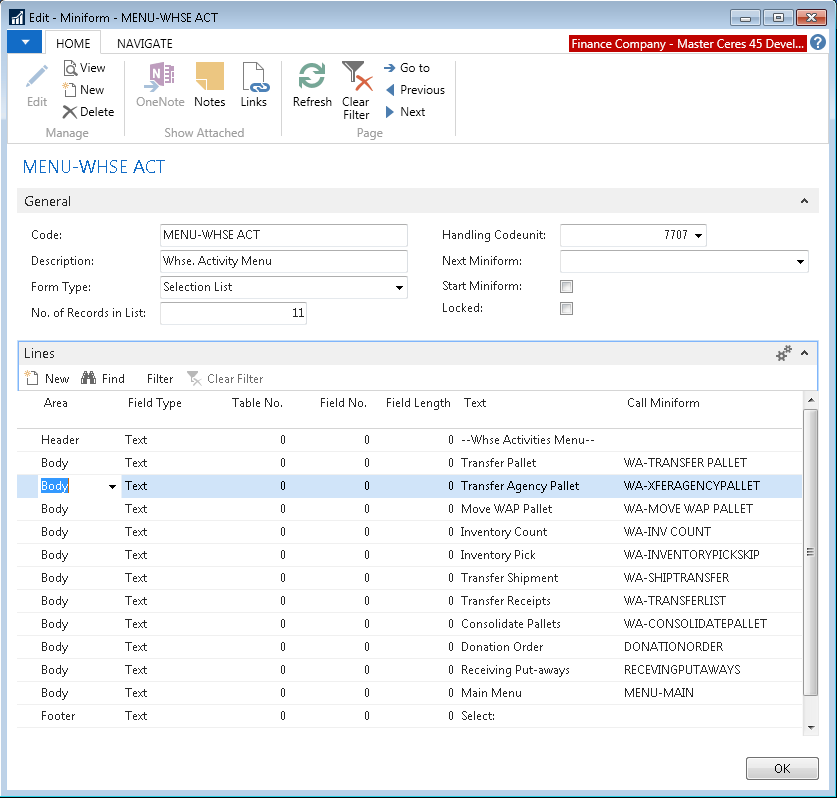Open the Next Miniform dropdown
The width and height of the screenshot is (837, 798).
pos(800,262)
